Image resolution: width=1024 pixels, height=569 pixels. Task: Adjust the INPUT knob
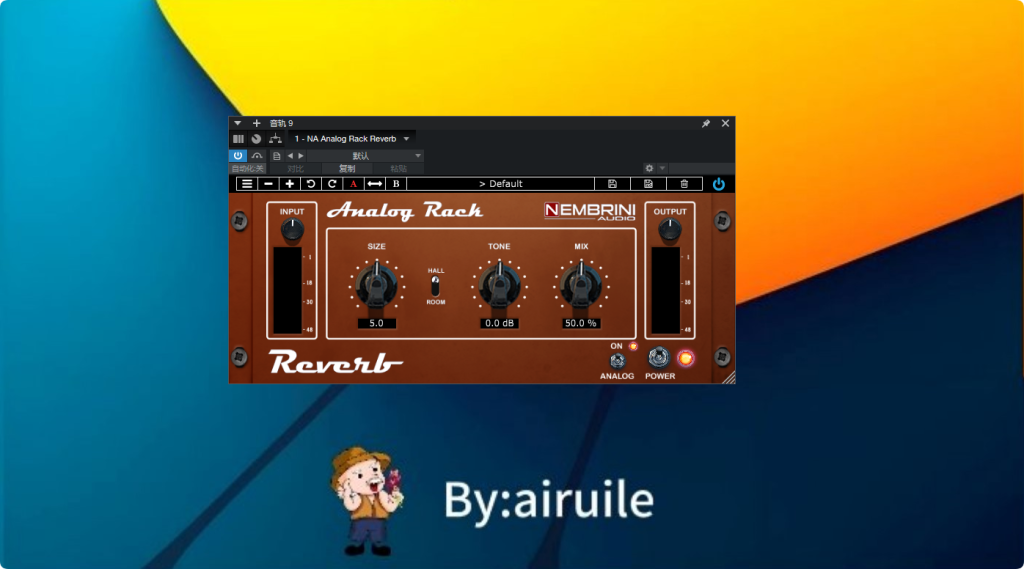pos(292,230)
